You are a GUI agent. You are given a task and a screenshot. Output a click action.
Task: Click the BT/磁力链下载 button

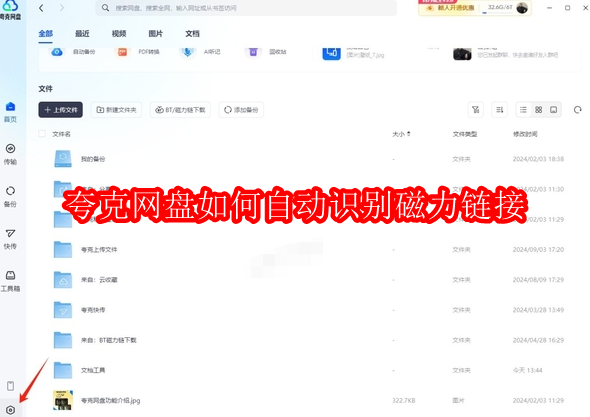[180, 110]
